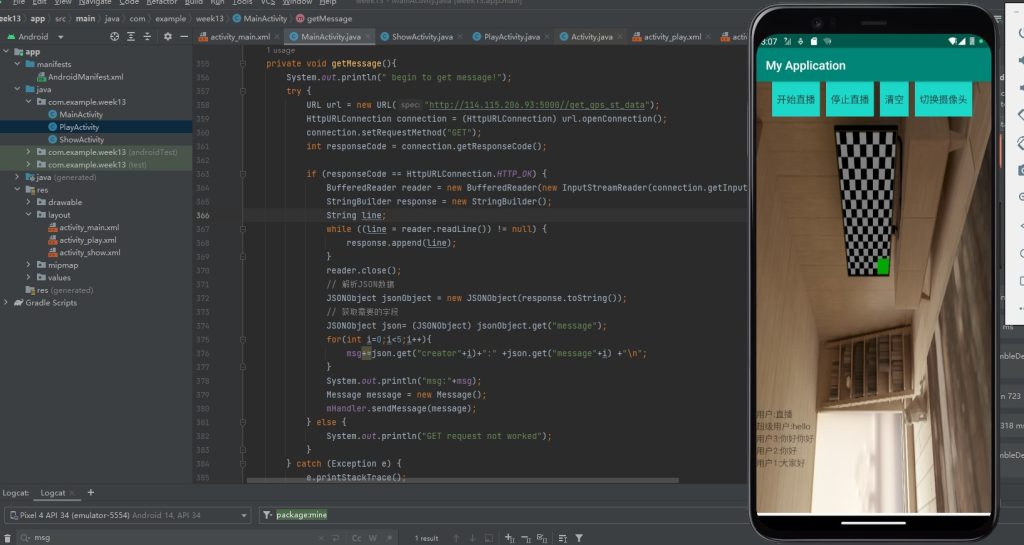
Task: Click the collapse all icon in project panel
Action: [148, 37]
